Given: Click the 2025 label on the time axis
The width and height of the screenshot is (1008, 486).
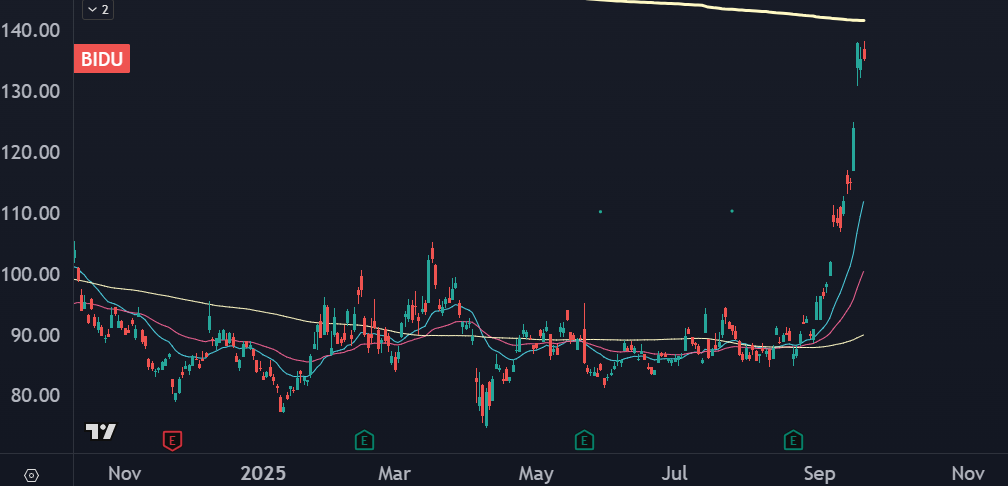Looking at the screenshot, I should (263, 474).
